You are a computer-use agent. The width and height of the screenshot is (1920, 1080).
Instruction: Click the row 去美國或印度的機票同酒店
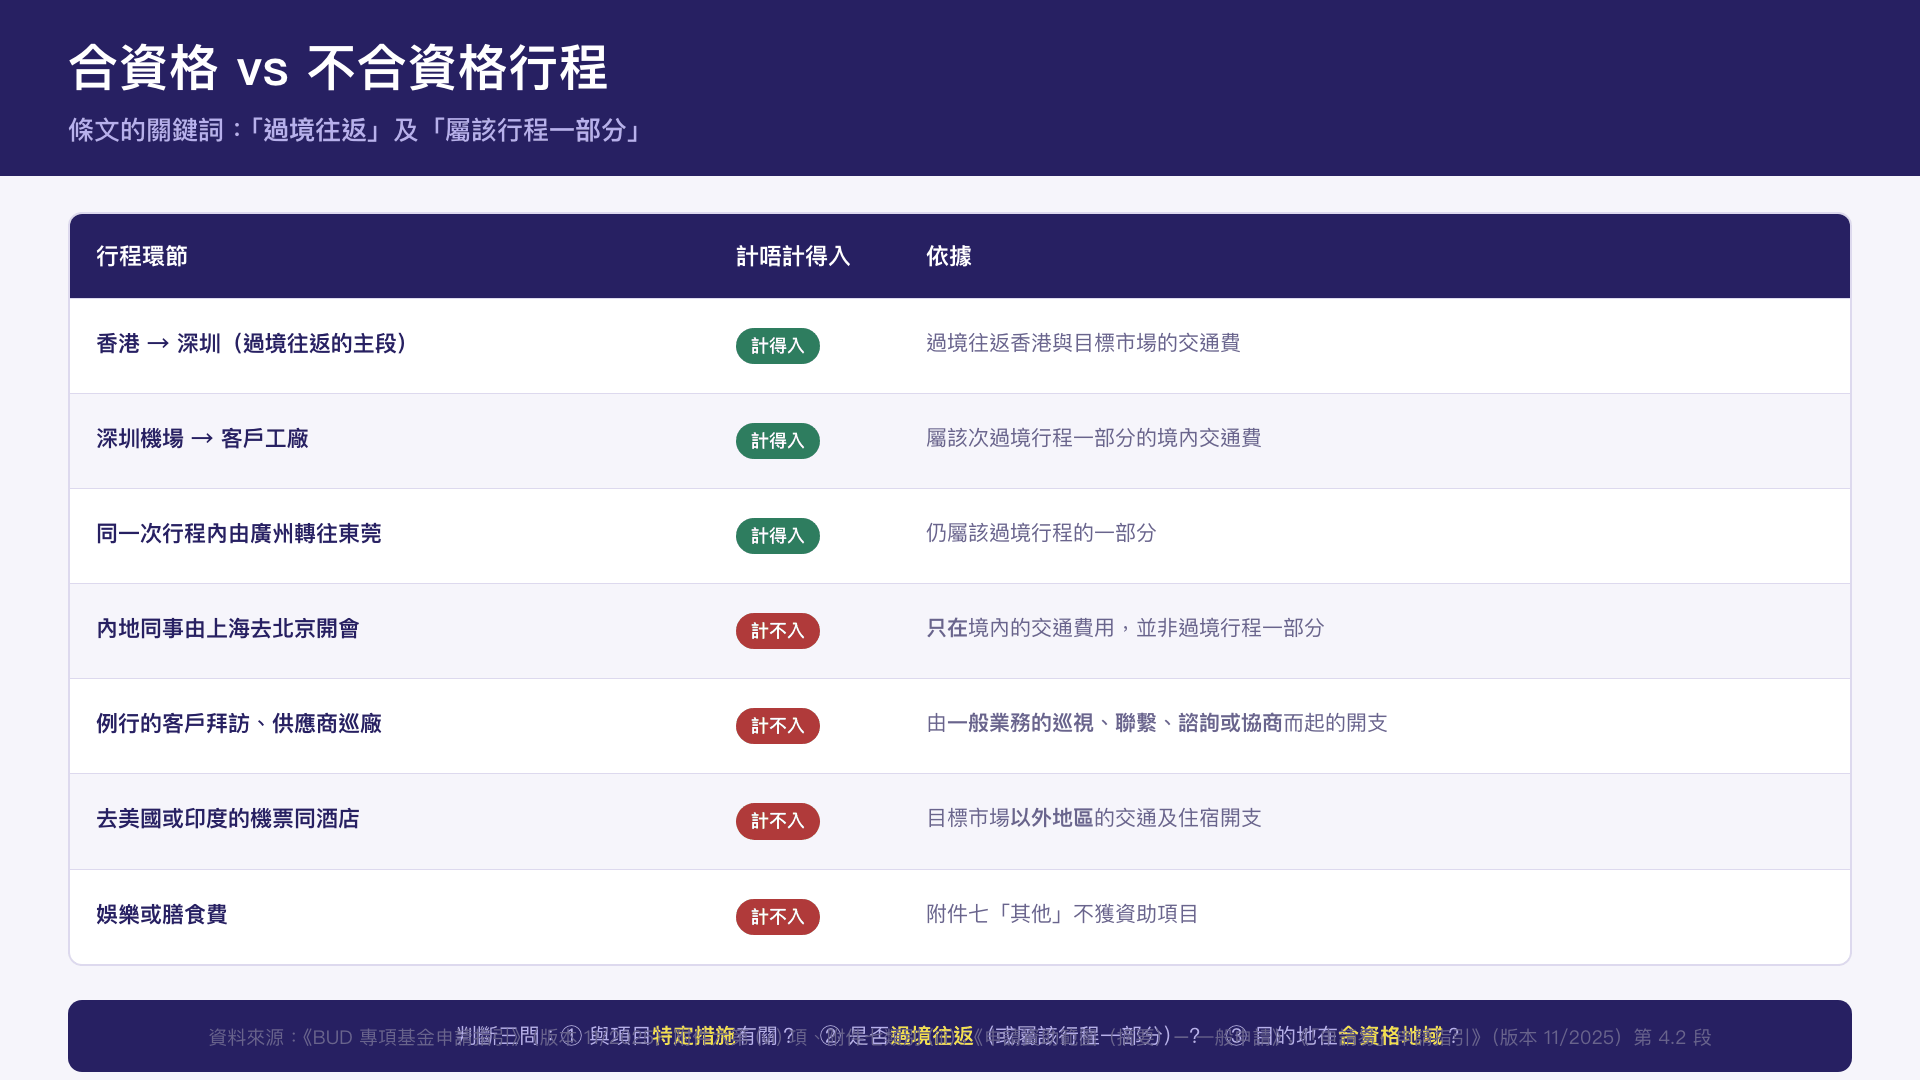tap(960, 821)
